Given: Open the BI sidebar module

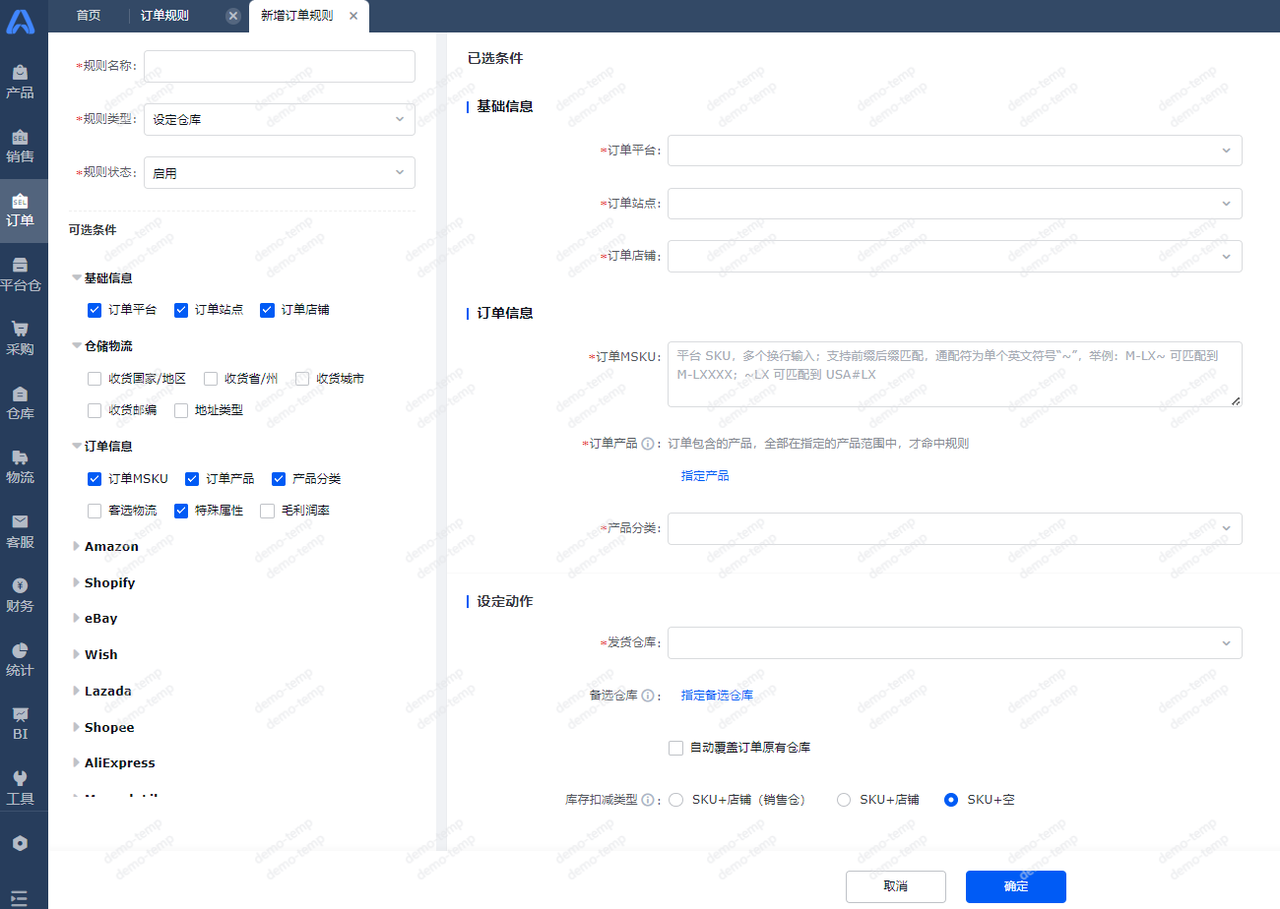Looking at the screenshot, I should coord(20,723).
